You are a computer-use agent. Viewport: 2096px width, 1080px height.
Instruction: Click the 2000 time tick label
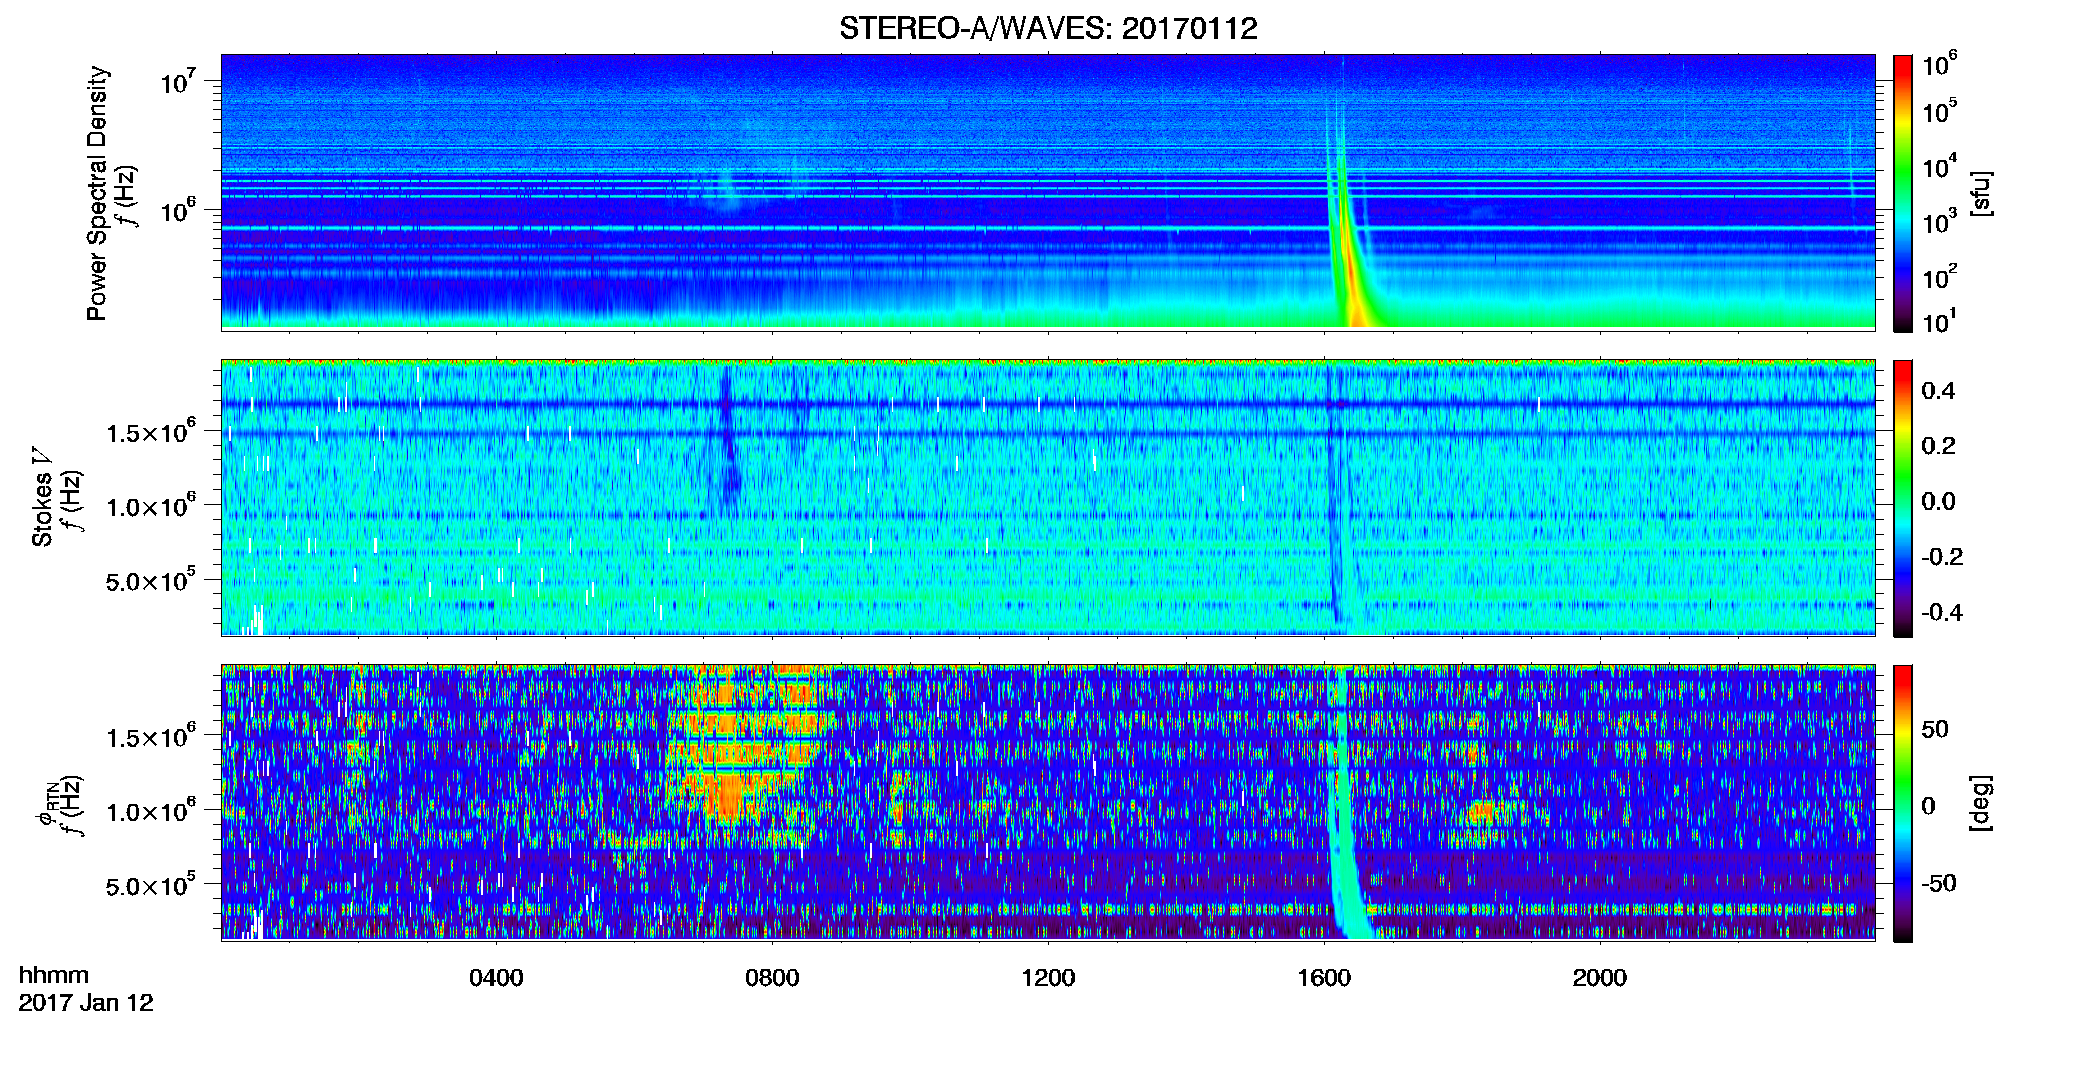1600,977
